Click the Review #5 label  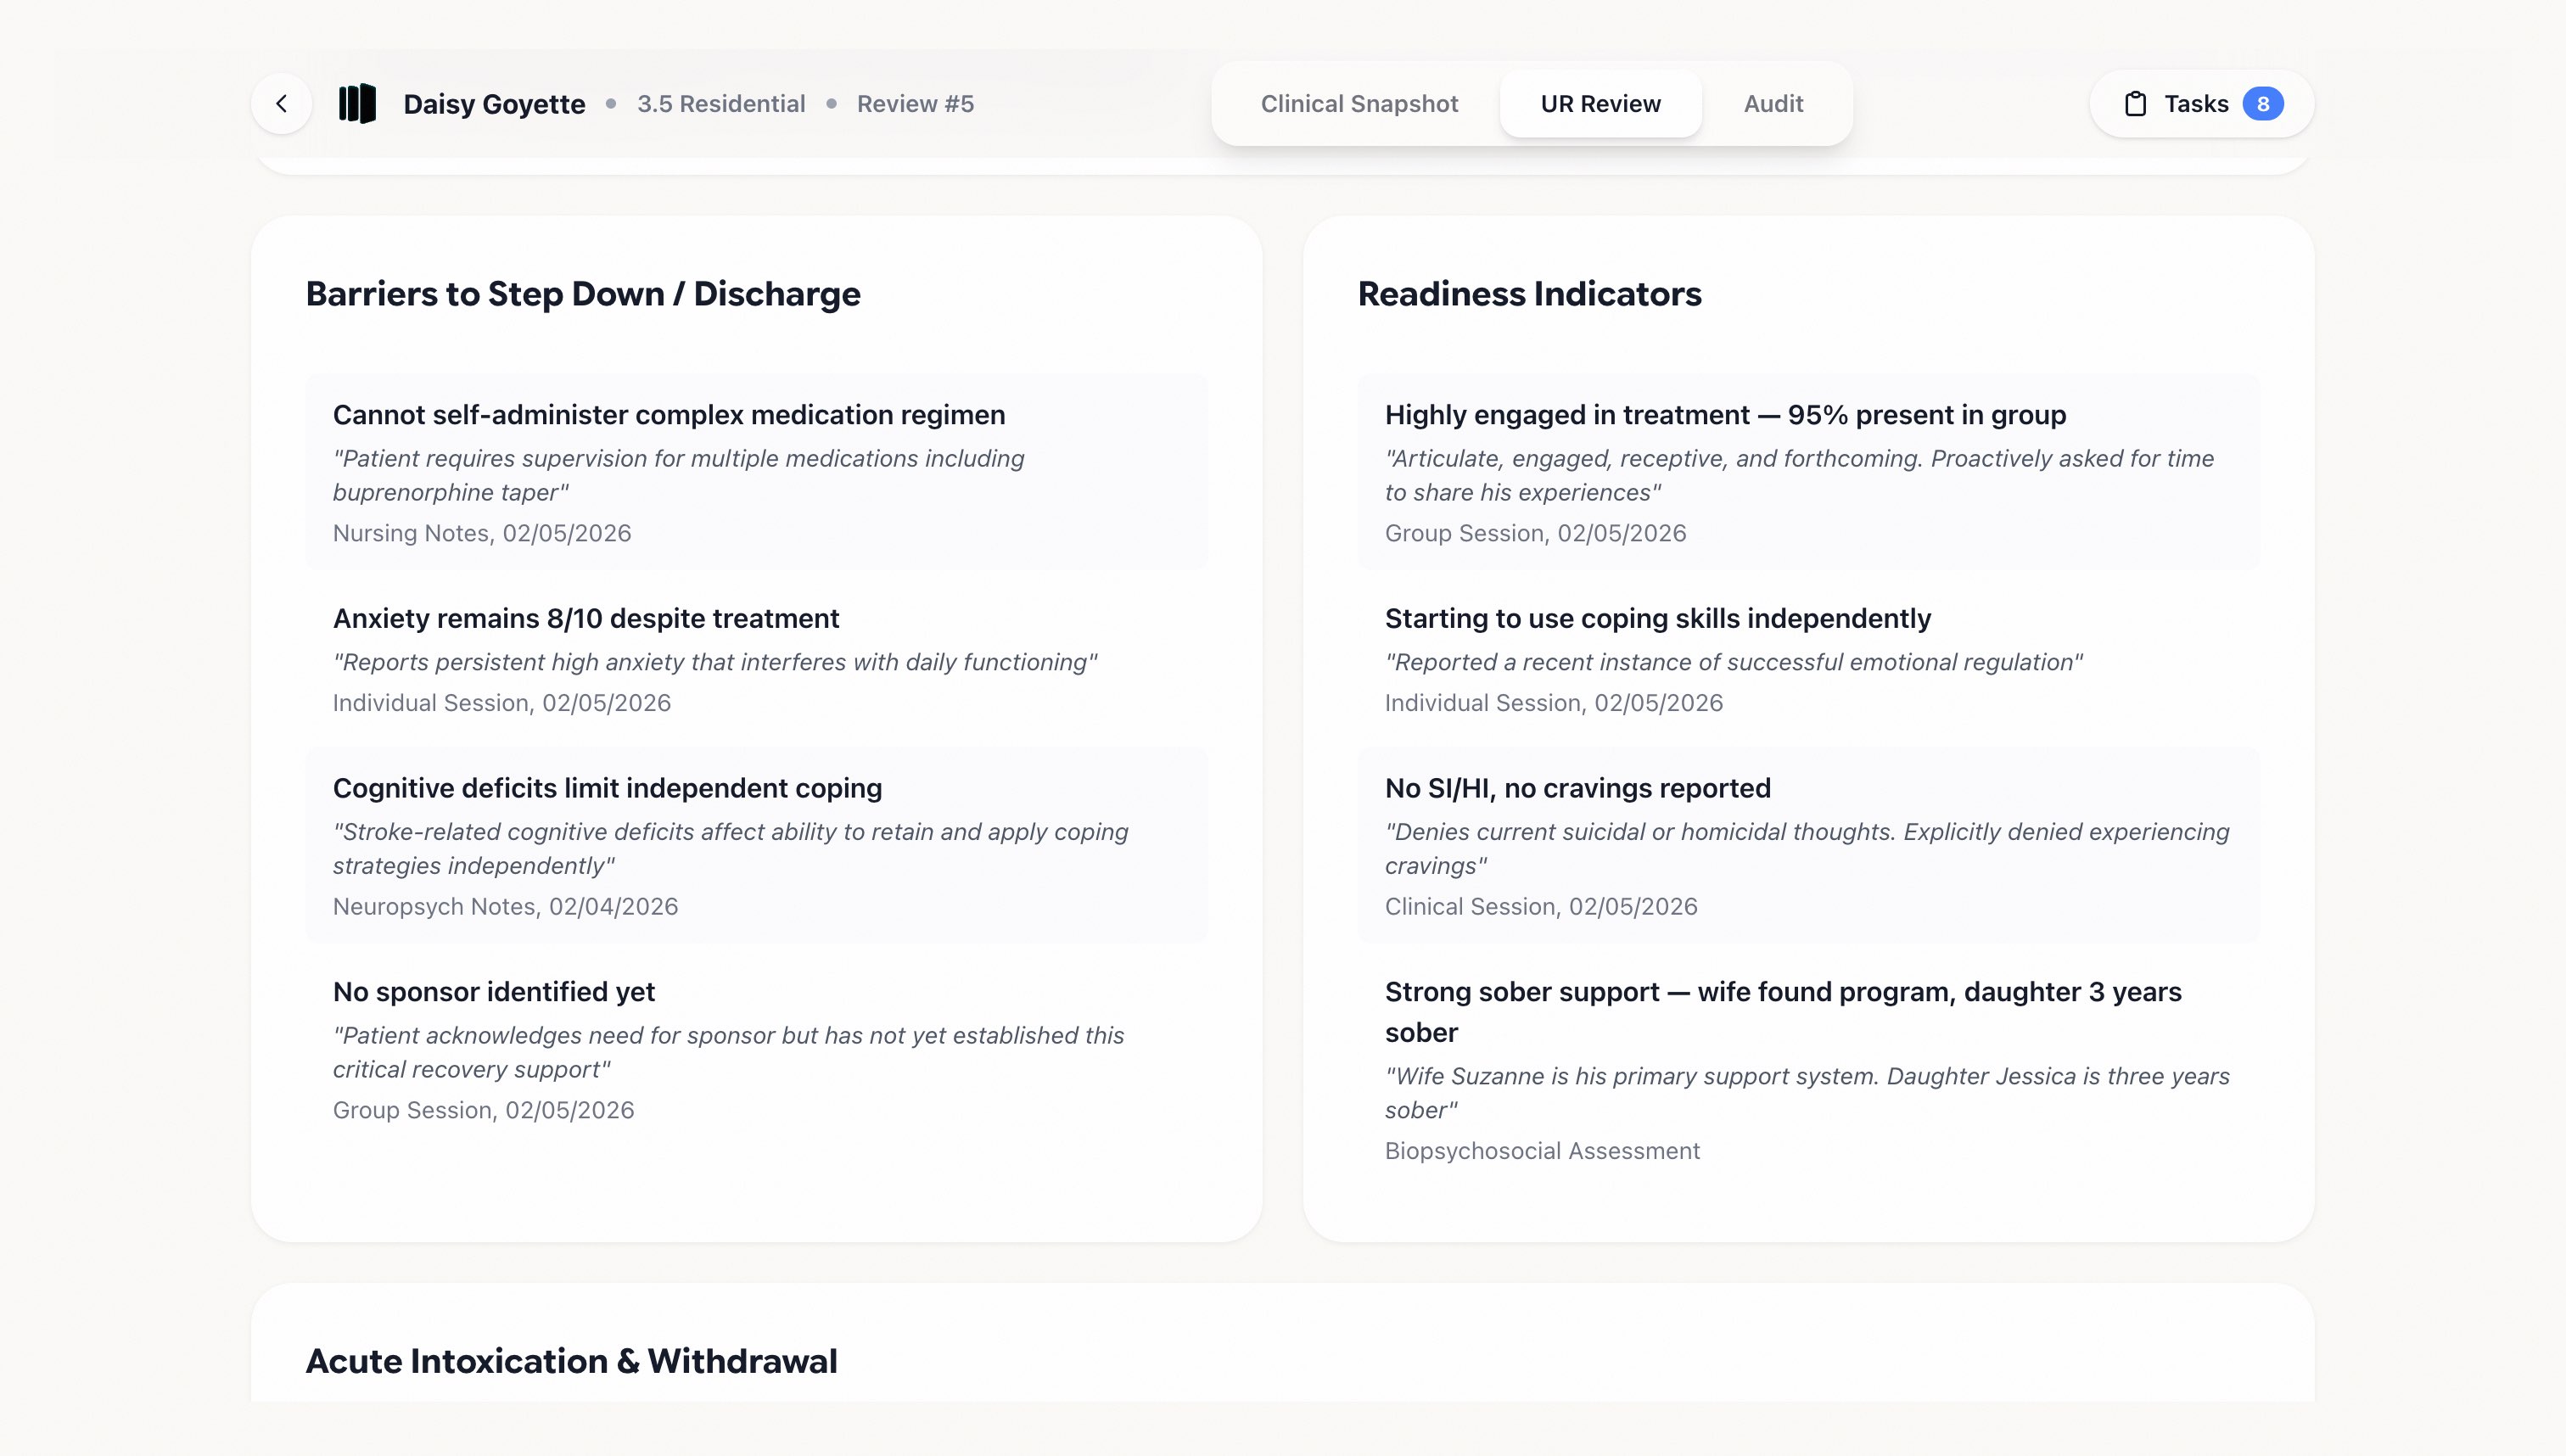915,104
